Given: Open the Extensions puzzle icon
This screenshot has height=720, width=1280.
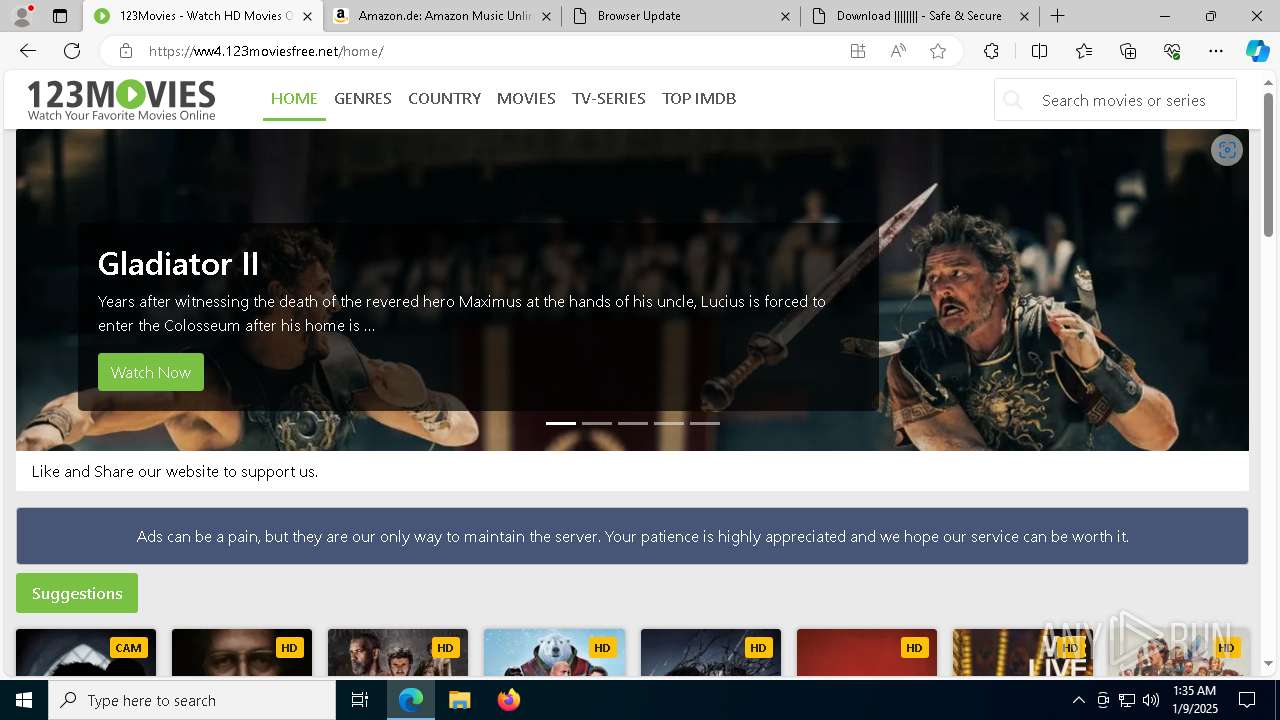Looking at the screenshot, I should (x=991, y=51).
